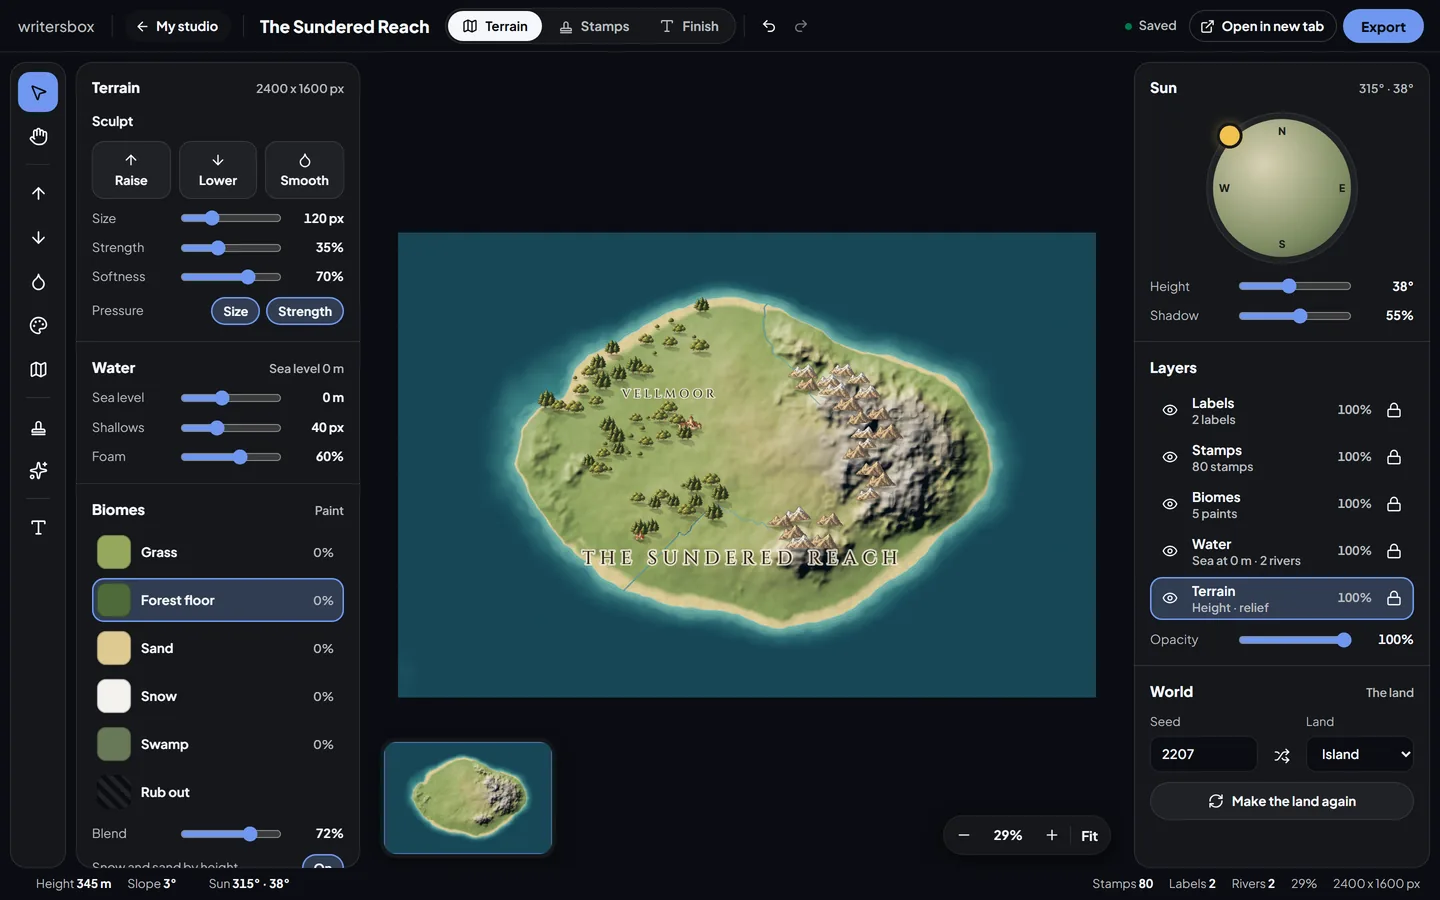Viewport: 1440px width, 900px height.
Task: Select the droplet smooth tool in left toolbar
Action: 38,282
